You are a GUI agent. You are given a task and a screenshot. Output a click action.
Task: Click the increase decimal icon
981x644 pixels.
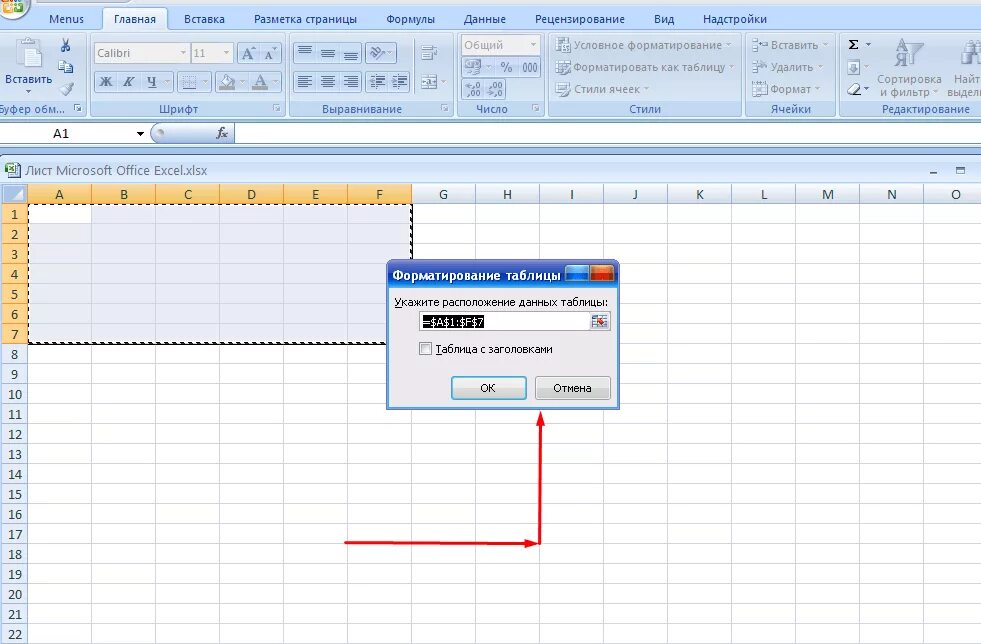[473, 89]
